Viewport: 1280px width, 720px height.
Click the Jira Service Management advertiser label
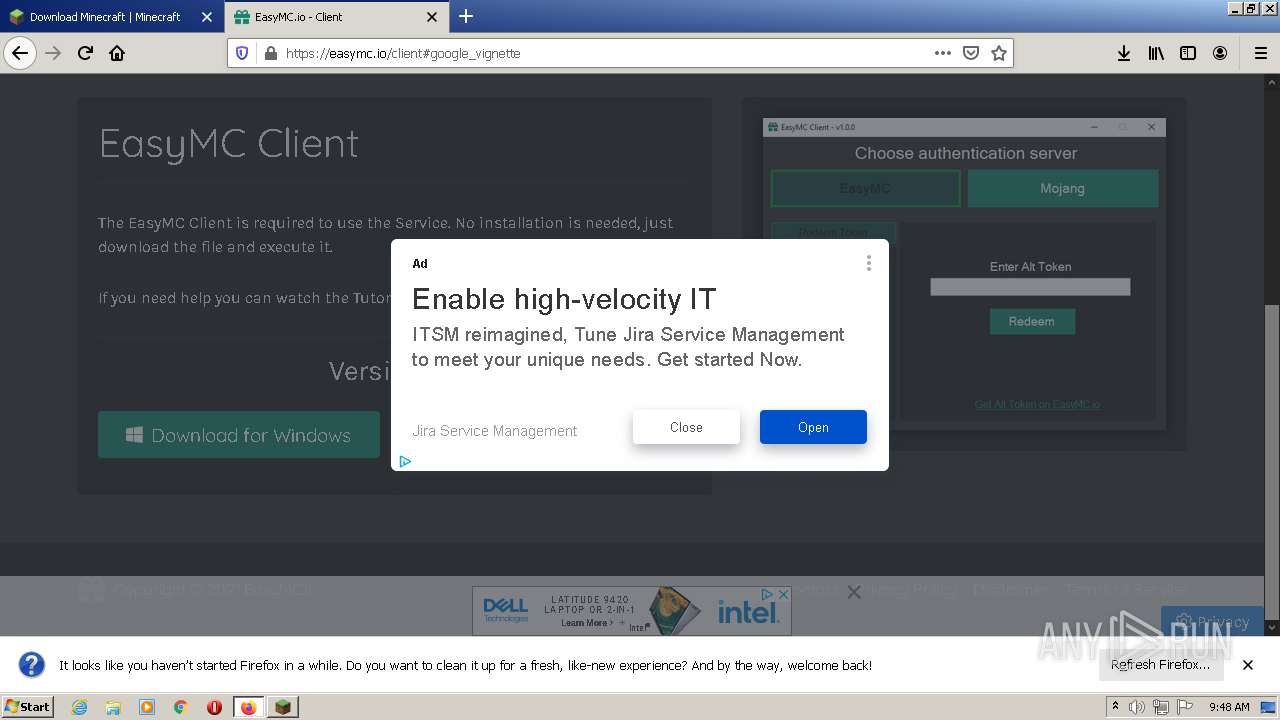click(x=495, y=431)
